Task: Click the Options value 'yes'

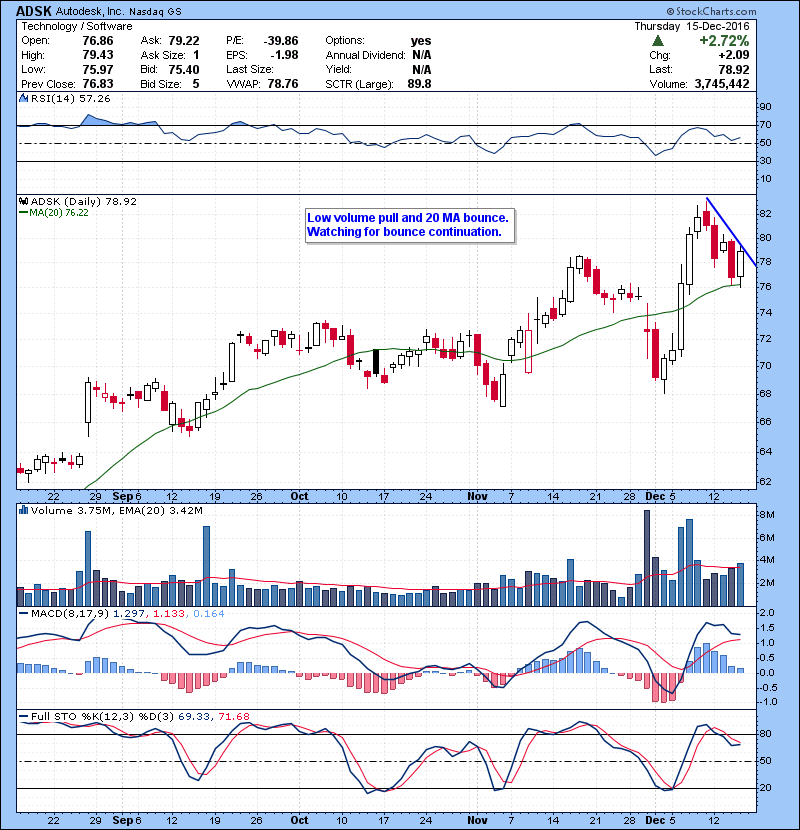Action: pos(421,41)
